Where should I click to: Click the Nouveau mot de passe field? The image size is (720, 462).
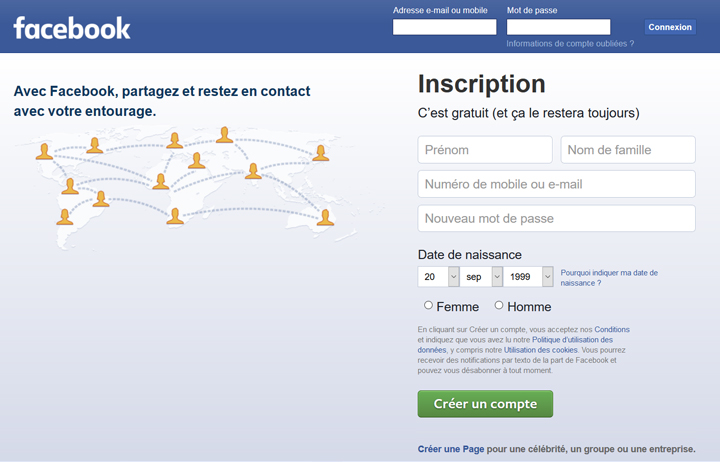[557, 218]
